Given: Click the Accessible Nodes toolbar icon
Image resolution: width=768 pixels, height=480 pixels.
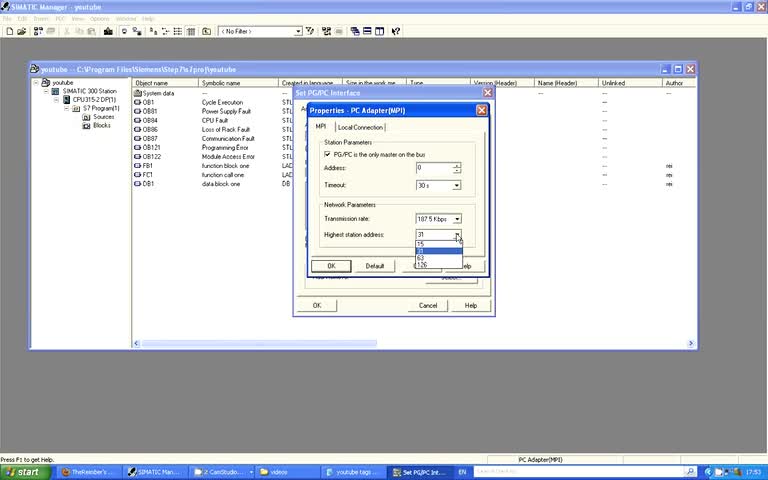Looking at the screenshot, I should [x=38, y=31].
